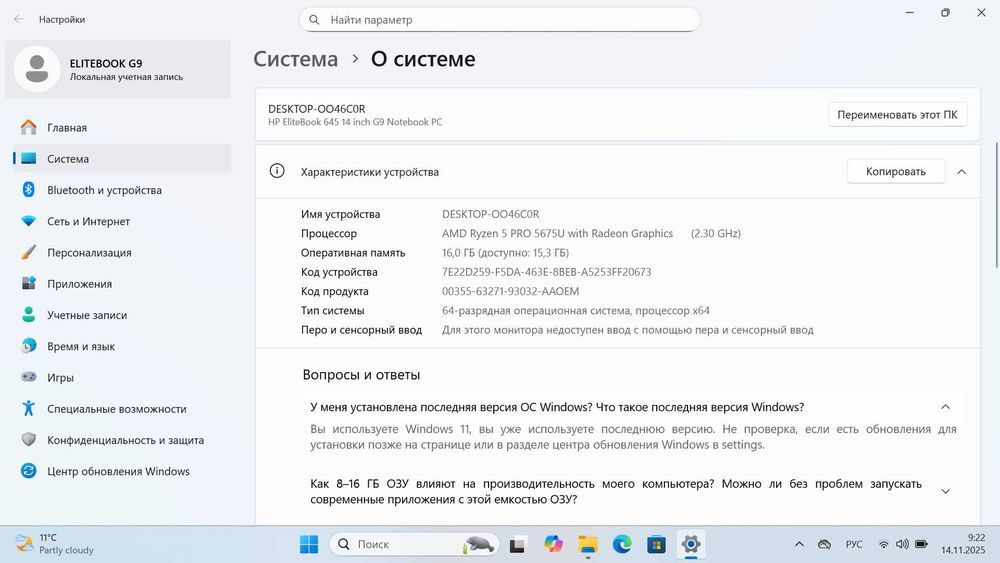Click the device ID 7E22D259-F5DA-463E-8BEB-A5253FF20673
Screen dimensions: 1000x563
tap(547, 272)
